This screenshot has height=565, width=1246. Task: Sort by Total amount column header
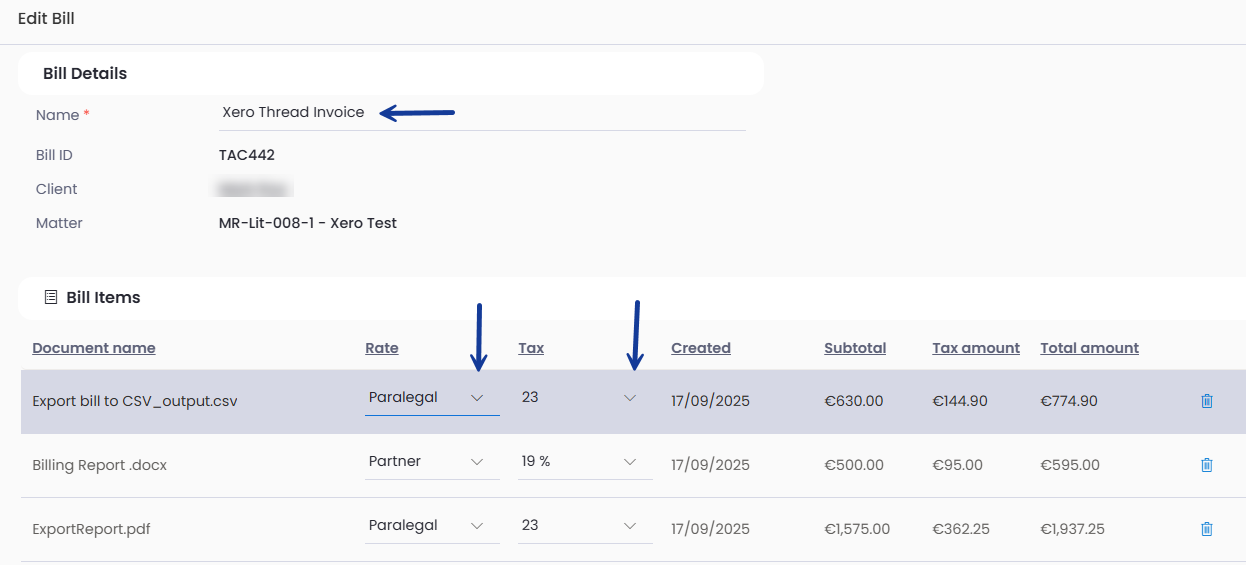[1089, 348]
